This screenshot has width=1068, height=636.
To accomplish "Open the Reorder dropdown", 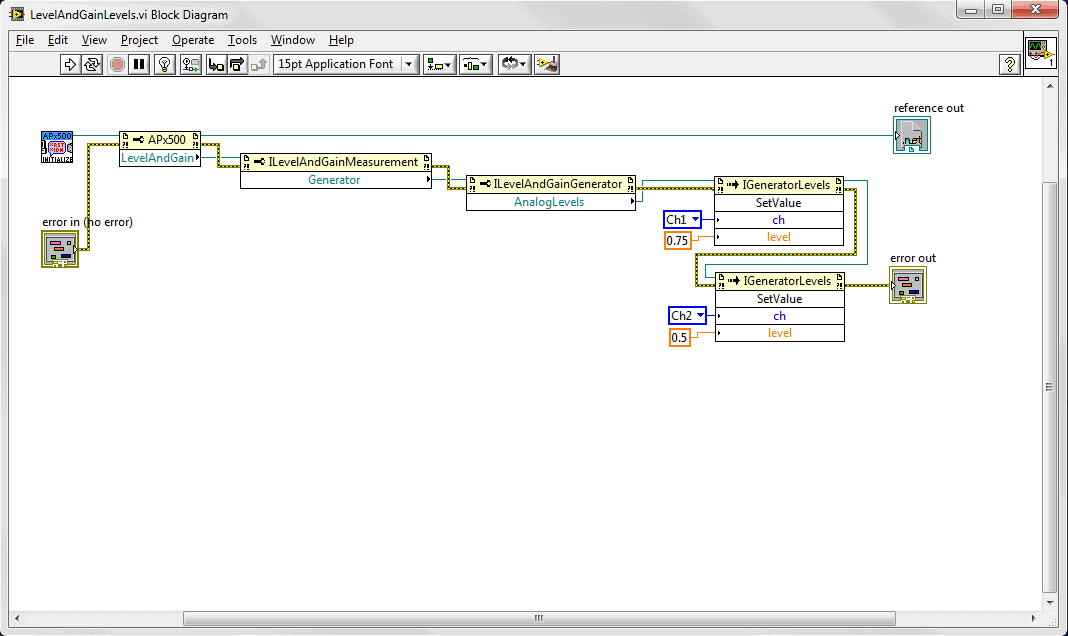I will tap(514, 64).
